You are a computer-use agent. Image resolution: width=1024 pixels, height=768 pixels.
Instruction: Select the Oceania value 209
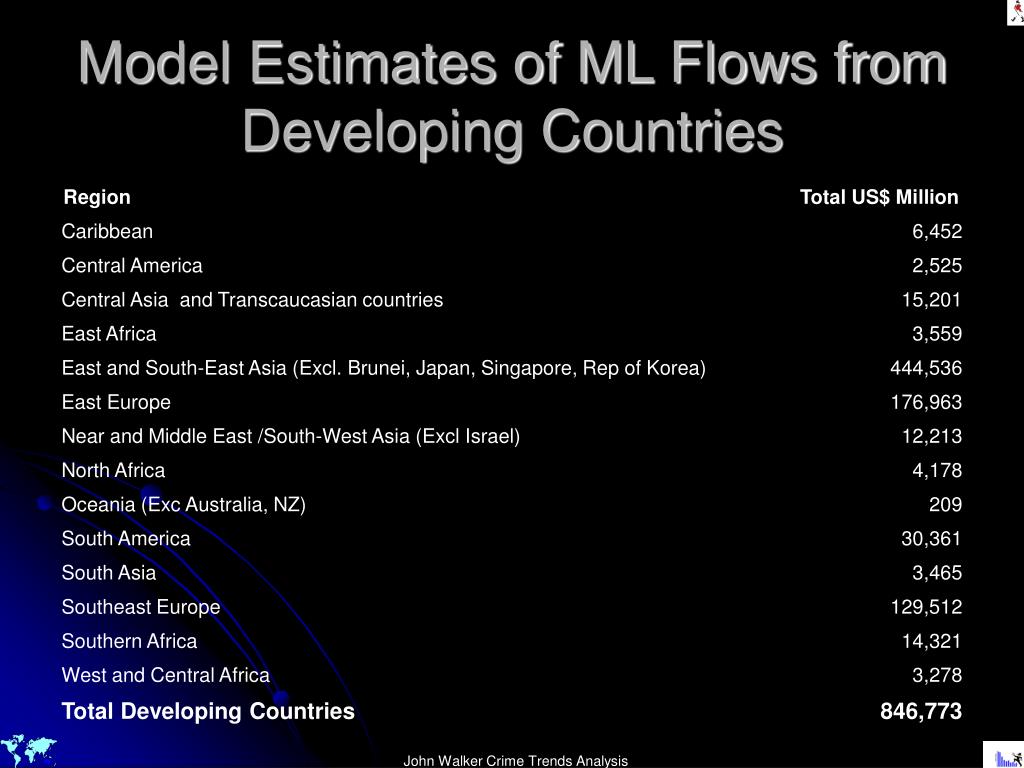946,505
